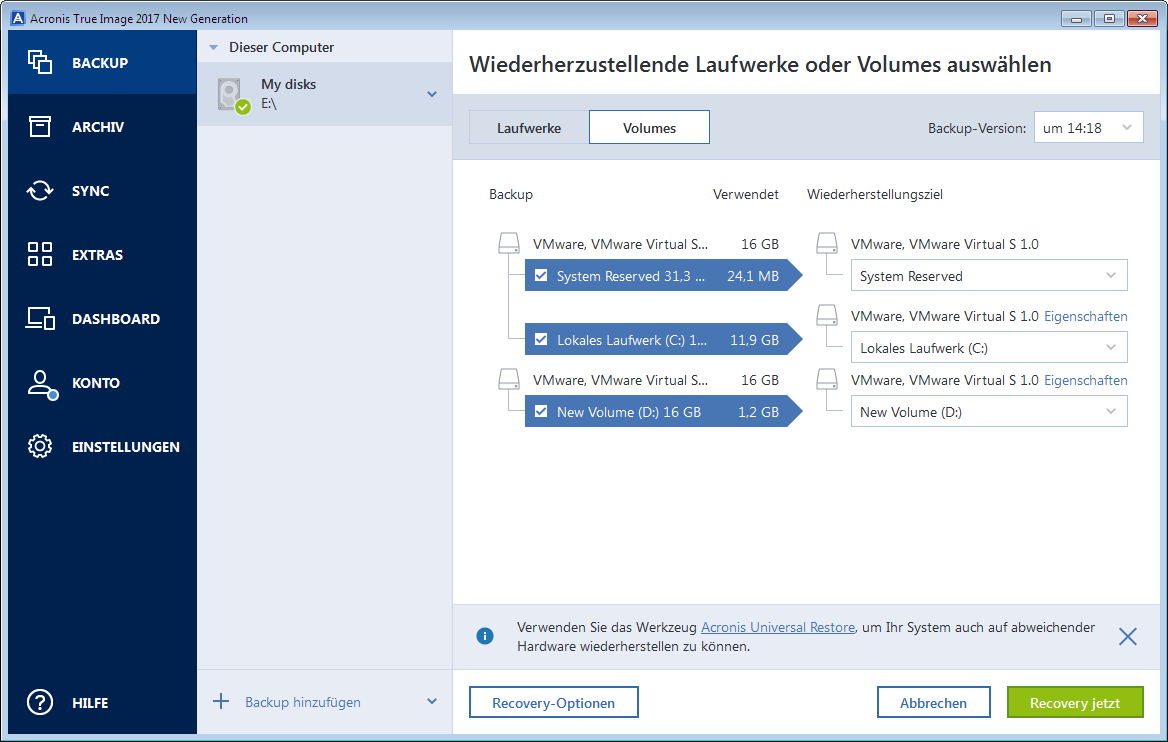Click the Konto user icon
The image size is (1168, 742).
click(42, 384)
